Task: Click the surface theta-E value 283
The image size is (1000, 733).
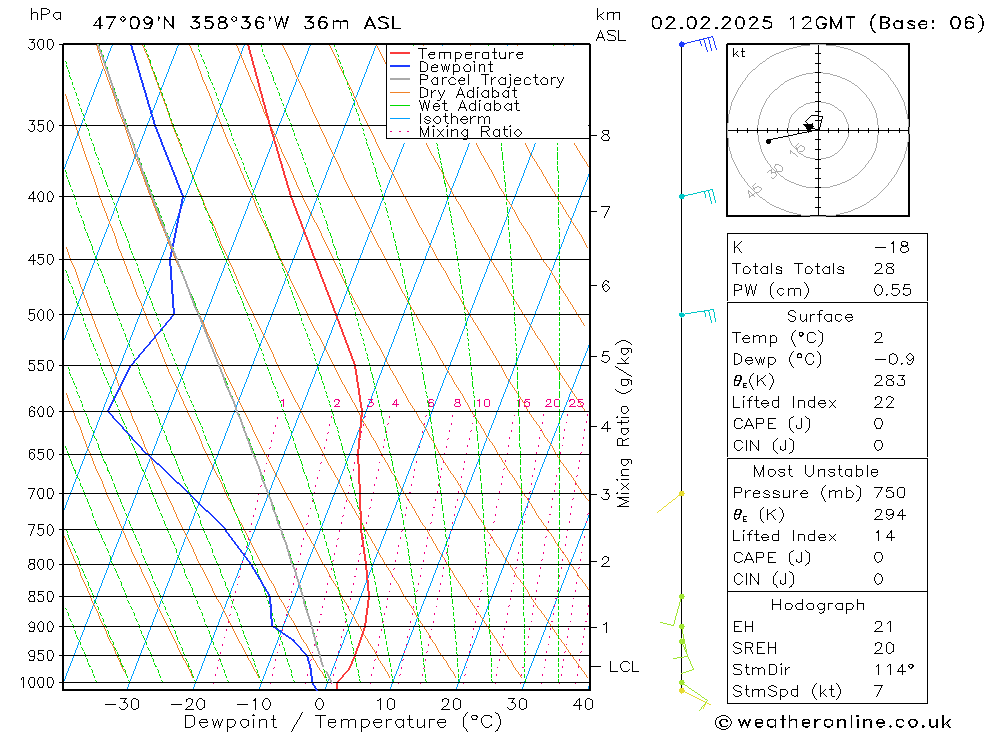Action: 890,381
